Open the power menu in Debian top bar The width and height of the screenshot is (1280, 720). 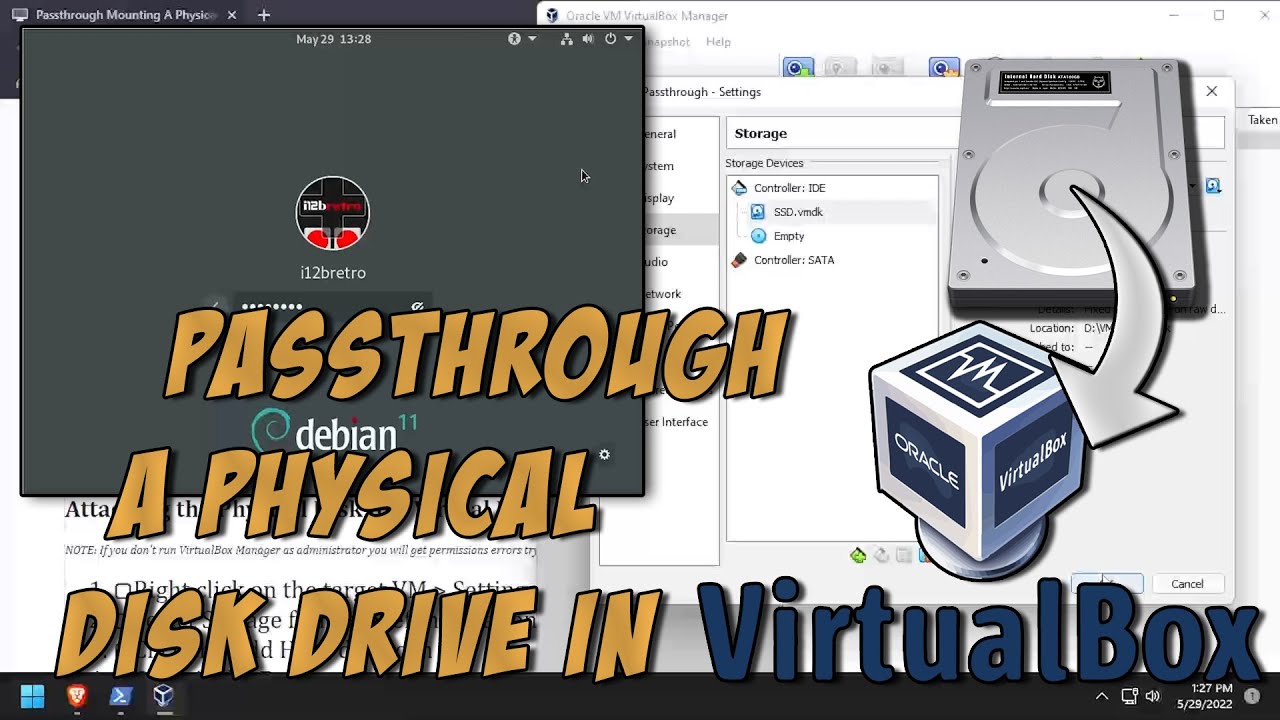[x=618, y=39]
